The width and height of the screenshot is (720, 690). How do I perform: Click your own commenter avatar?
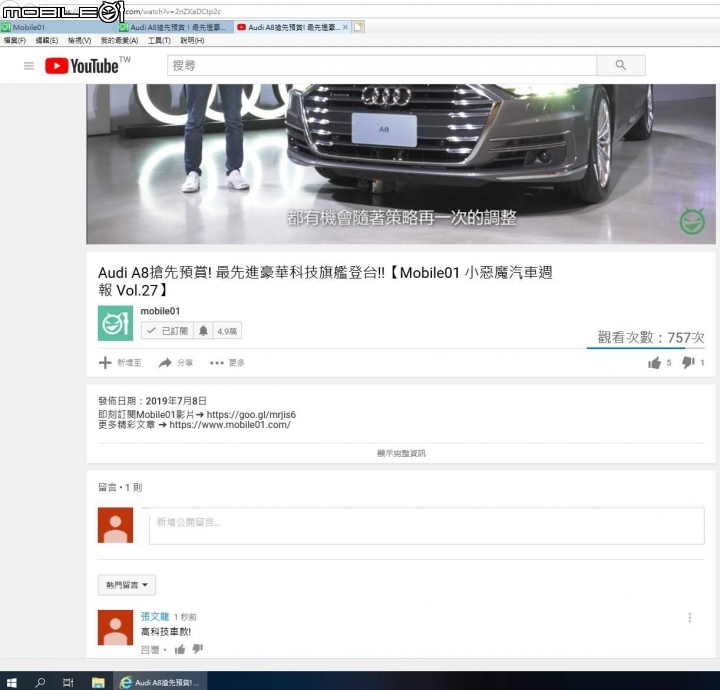(115, 525)
